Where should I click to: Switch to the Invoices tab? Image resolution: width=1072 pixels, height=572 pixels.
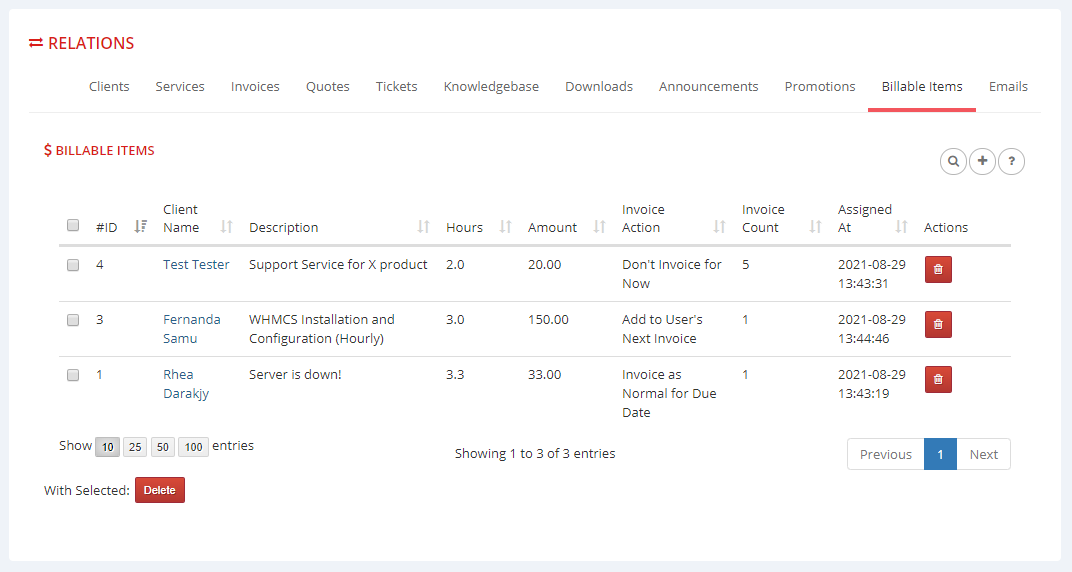[x=255, y=87]
